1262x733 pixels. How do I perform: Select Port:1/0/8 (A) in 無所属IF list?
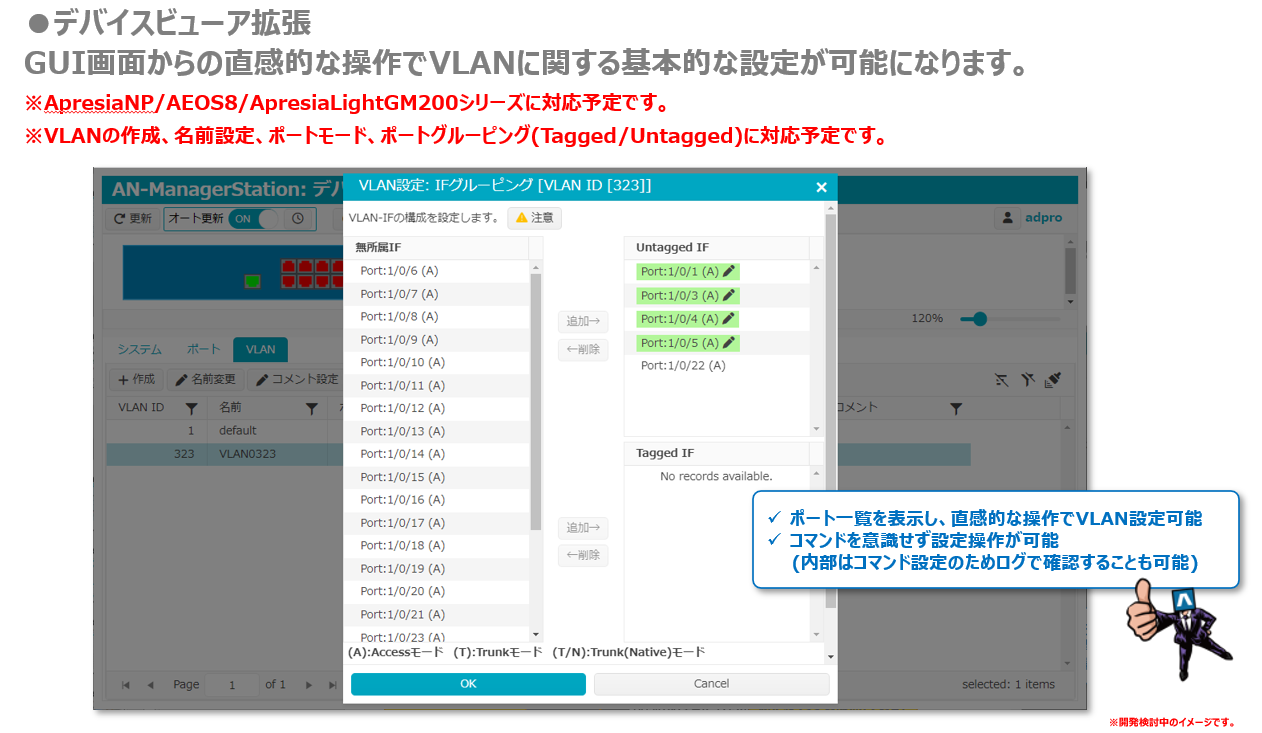(436, 317)
